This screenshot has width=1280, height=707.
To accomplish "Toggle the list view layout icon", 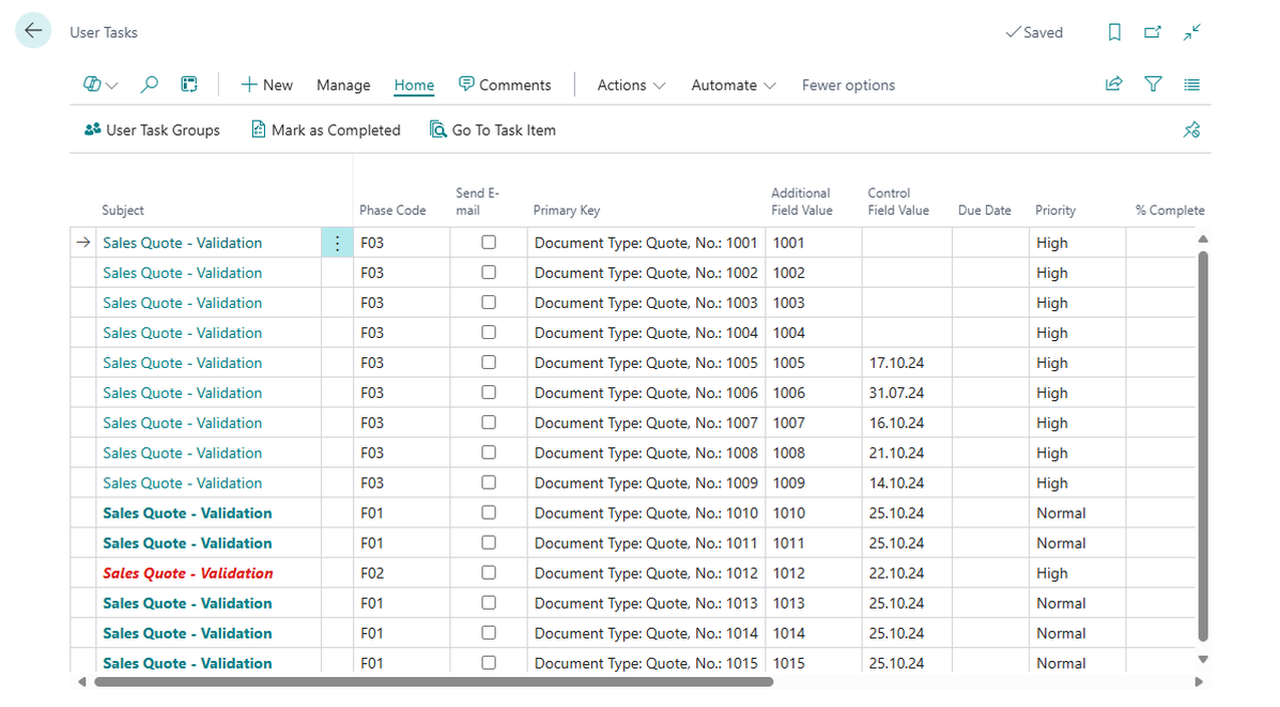I will click(1192, 85).
